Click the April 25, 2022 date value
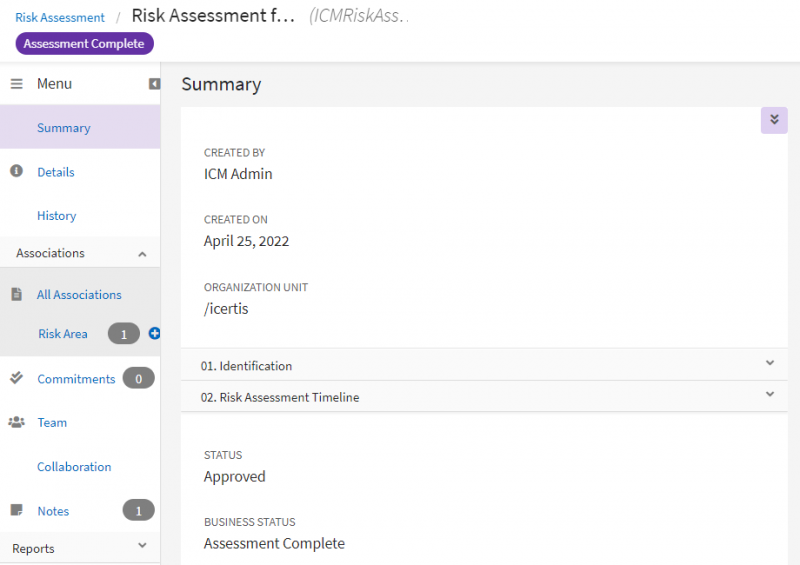Image resolution: width=800 pixels, height=565 pixels. click(246, 241)
